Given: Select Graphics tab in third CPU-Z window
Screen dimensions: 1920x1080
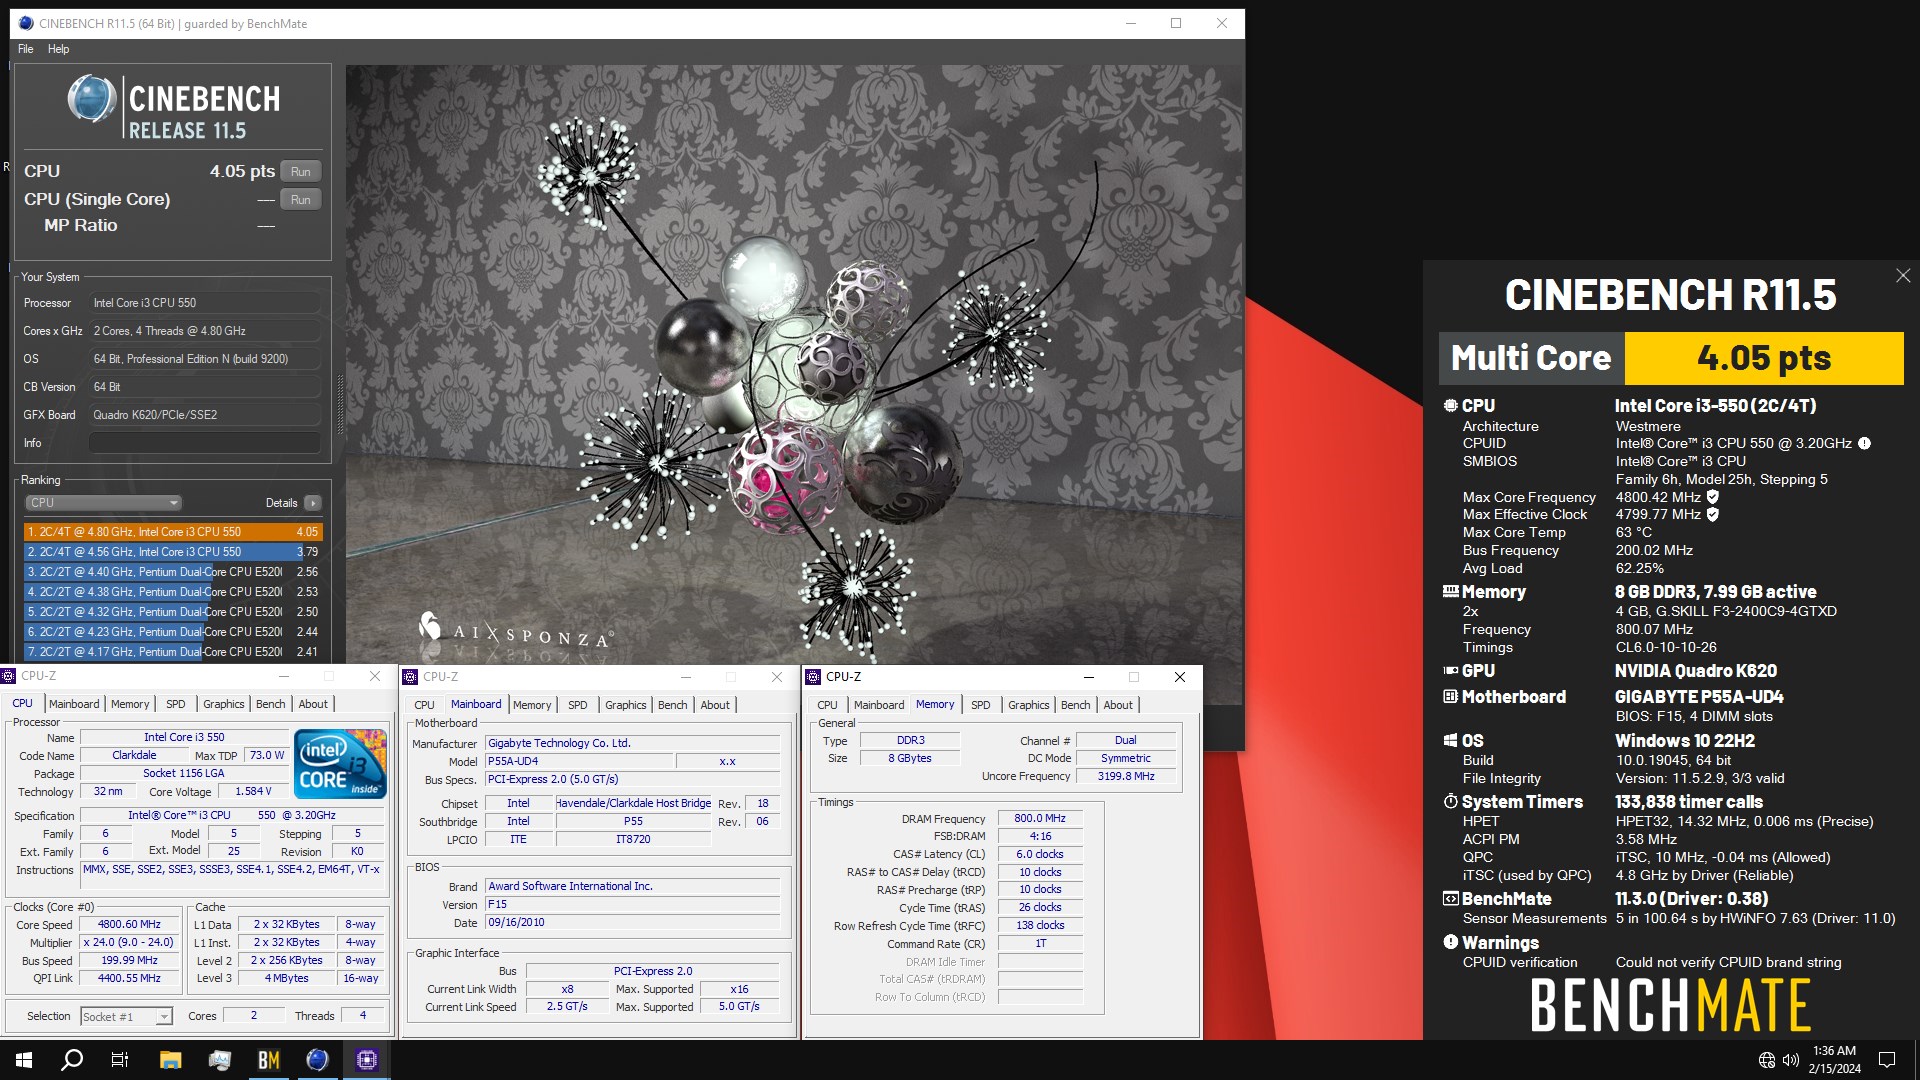Looking at the screenshot, I should [x=1029, y=705].
